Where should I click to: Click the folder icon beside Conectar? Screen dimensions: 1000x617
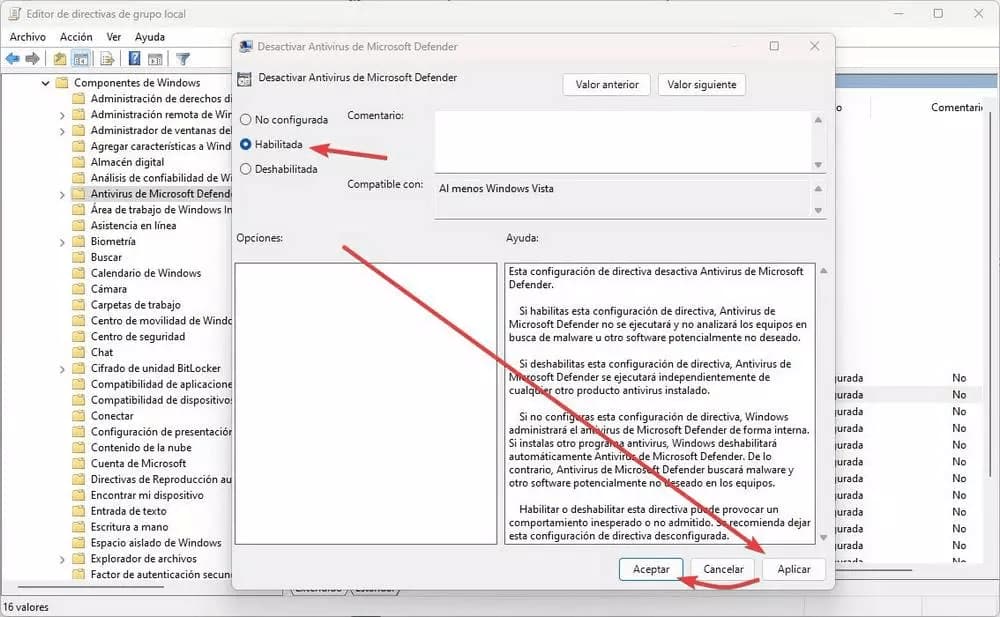click(78, 416)
